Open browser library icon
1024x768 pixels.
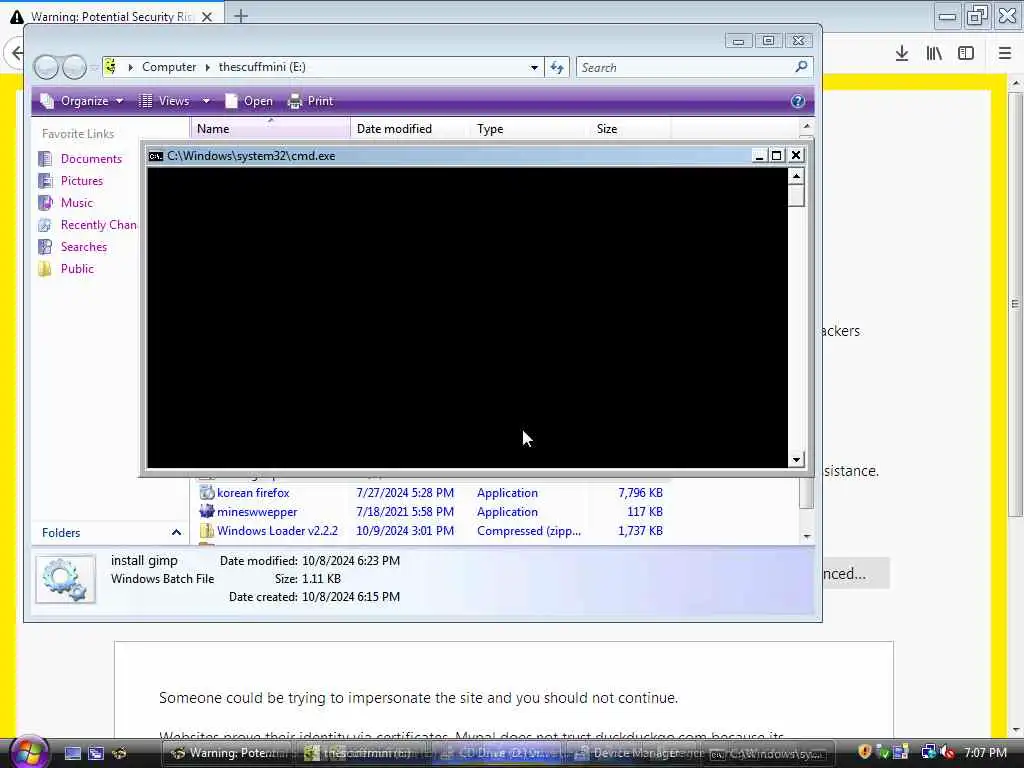(x=934, y=54)
